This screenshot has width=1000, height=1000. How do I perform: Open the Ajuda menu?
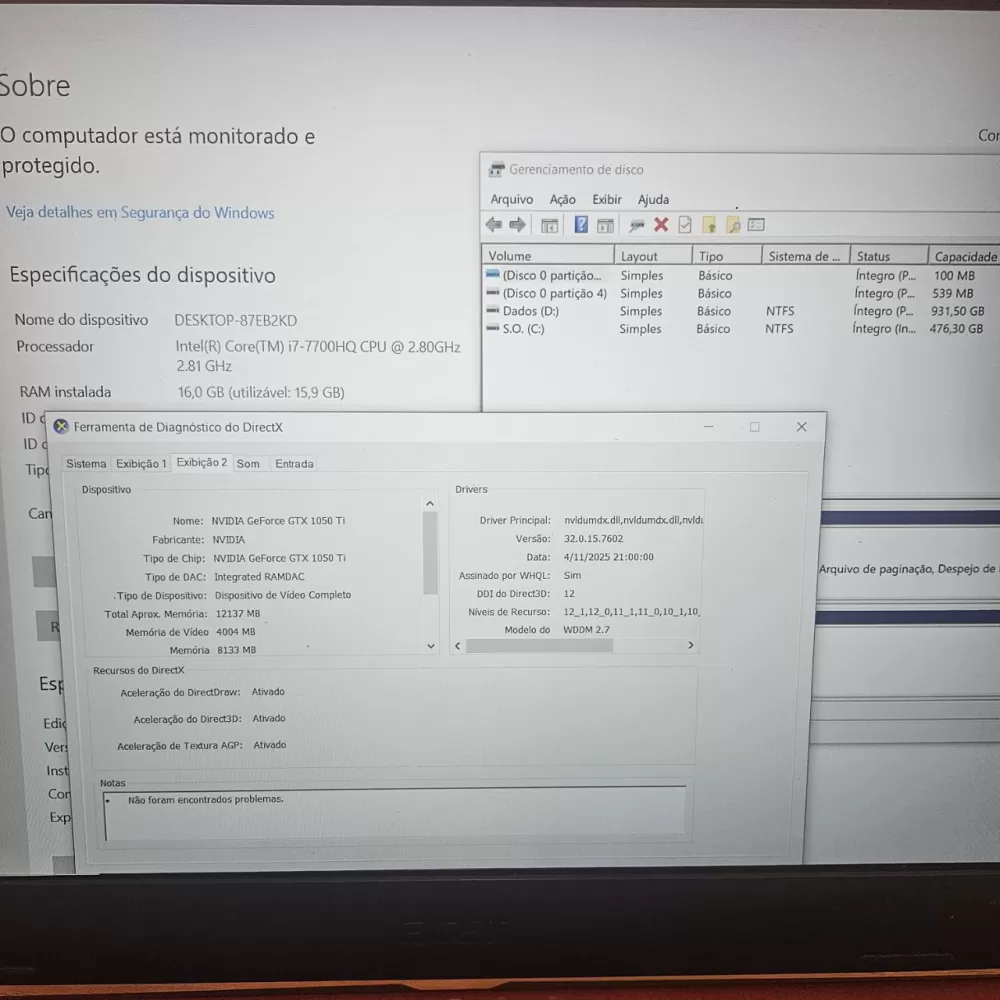pyautogui.click(x=653, y=200)
